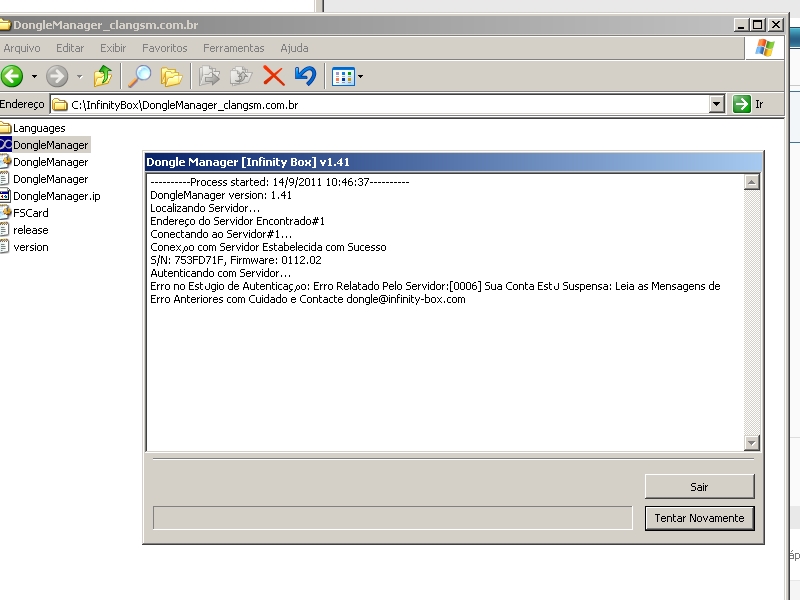The image size is (800, 600).
Task: Click the 'S/N: 753FD71F' firmware line
Action: click(236, 260)
